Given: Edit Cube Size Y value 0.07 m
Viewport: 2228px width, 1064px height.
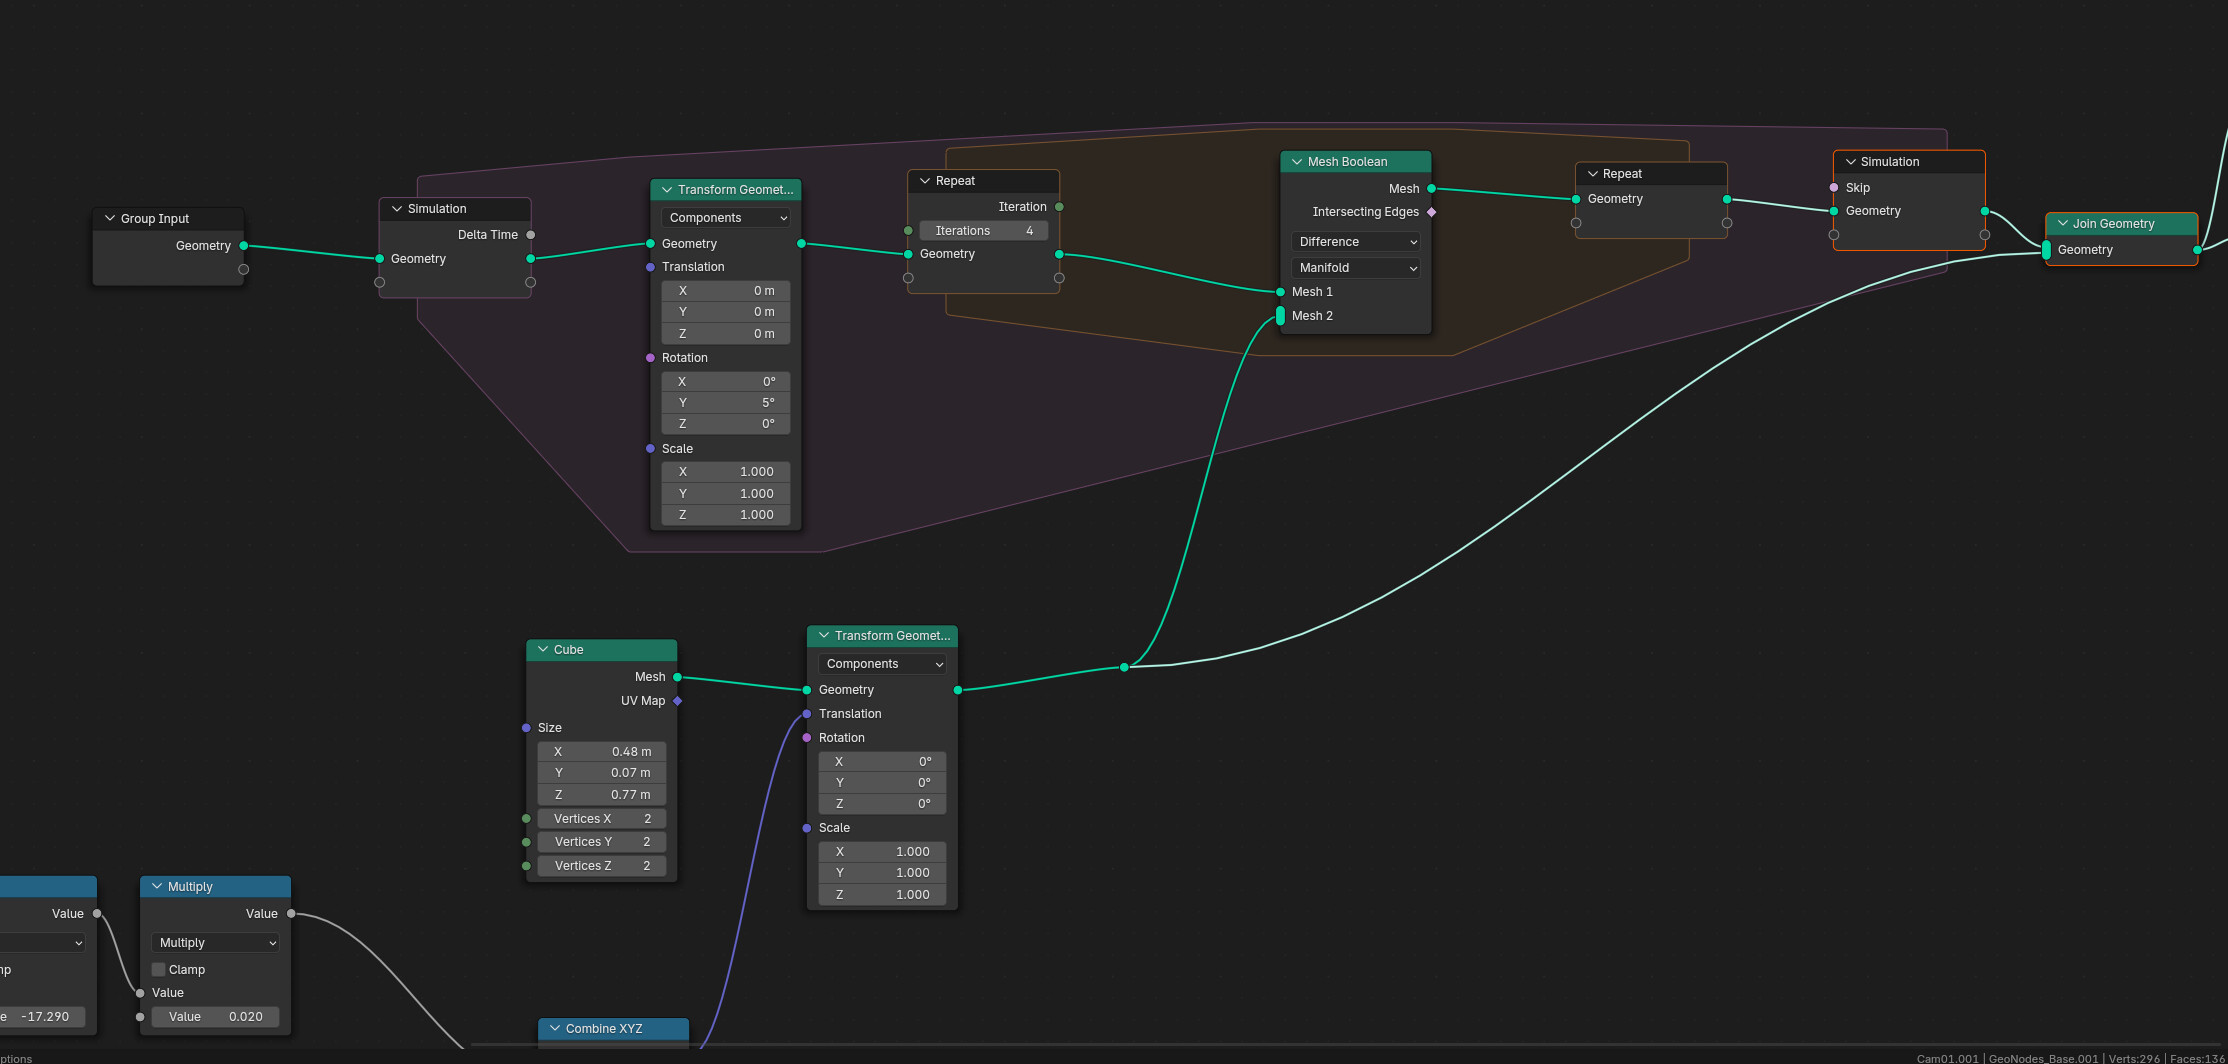Looking at the screenshot, I should pos(602,773).
